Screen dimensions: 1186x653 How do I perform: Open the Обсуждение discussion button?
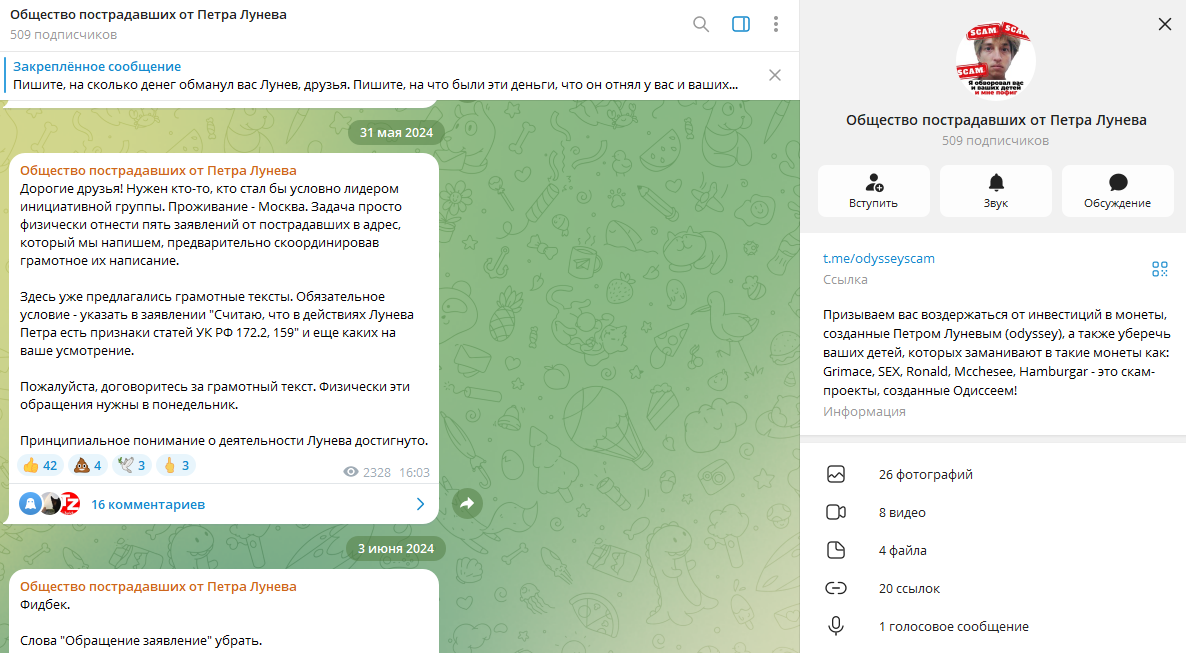click(1118, 191)
